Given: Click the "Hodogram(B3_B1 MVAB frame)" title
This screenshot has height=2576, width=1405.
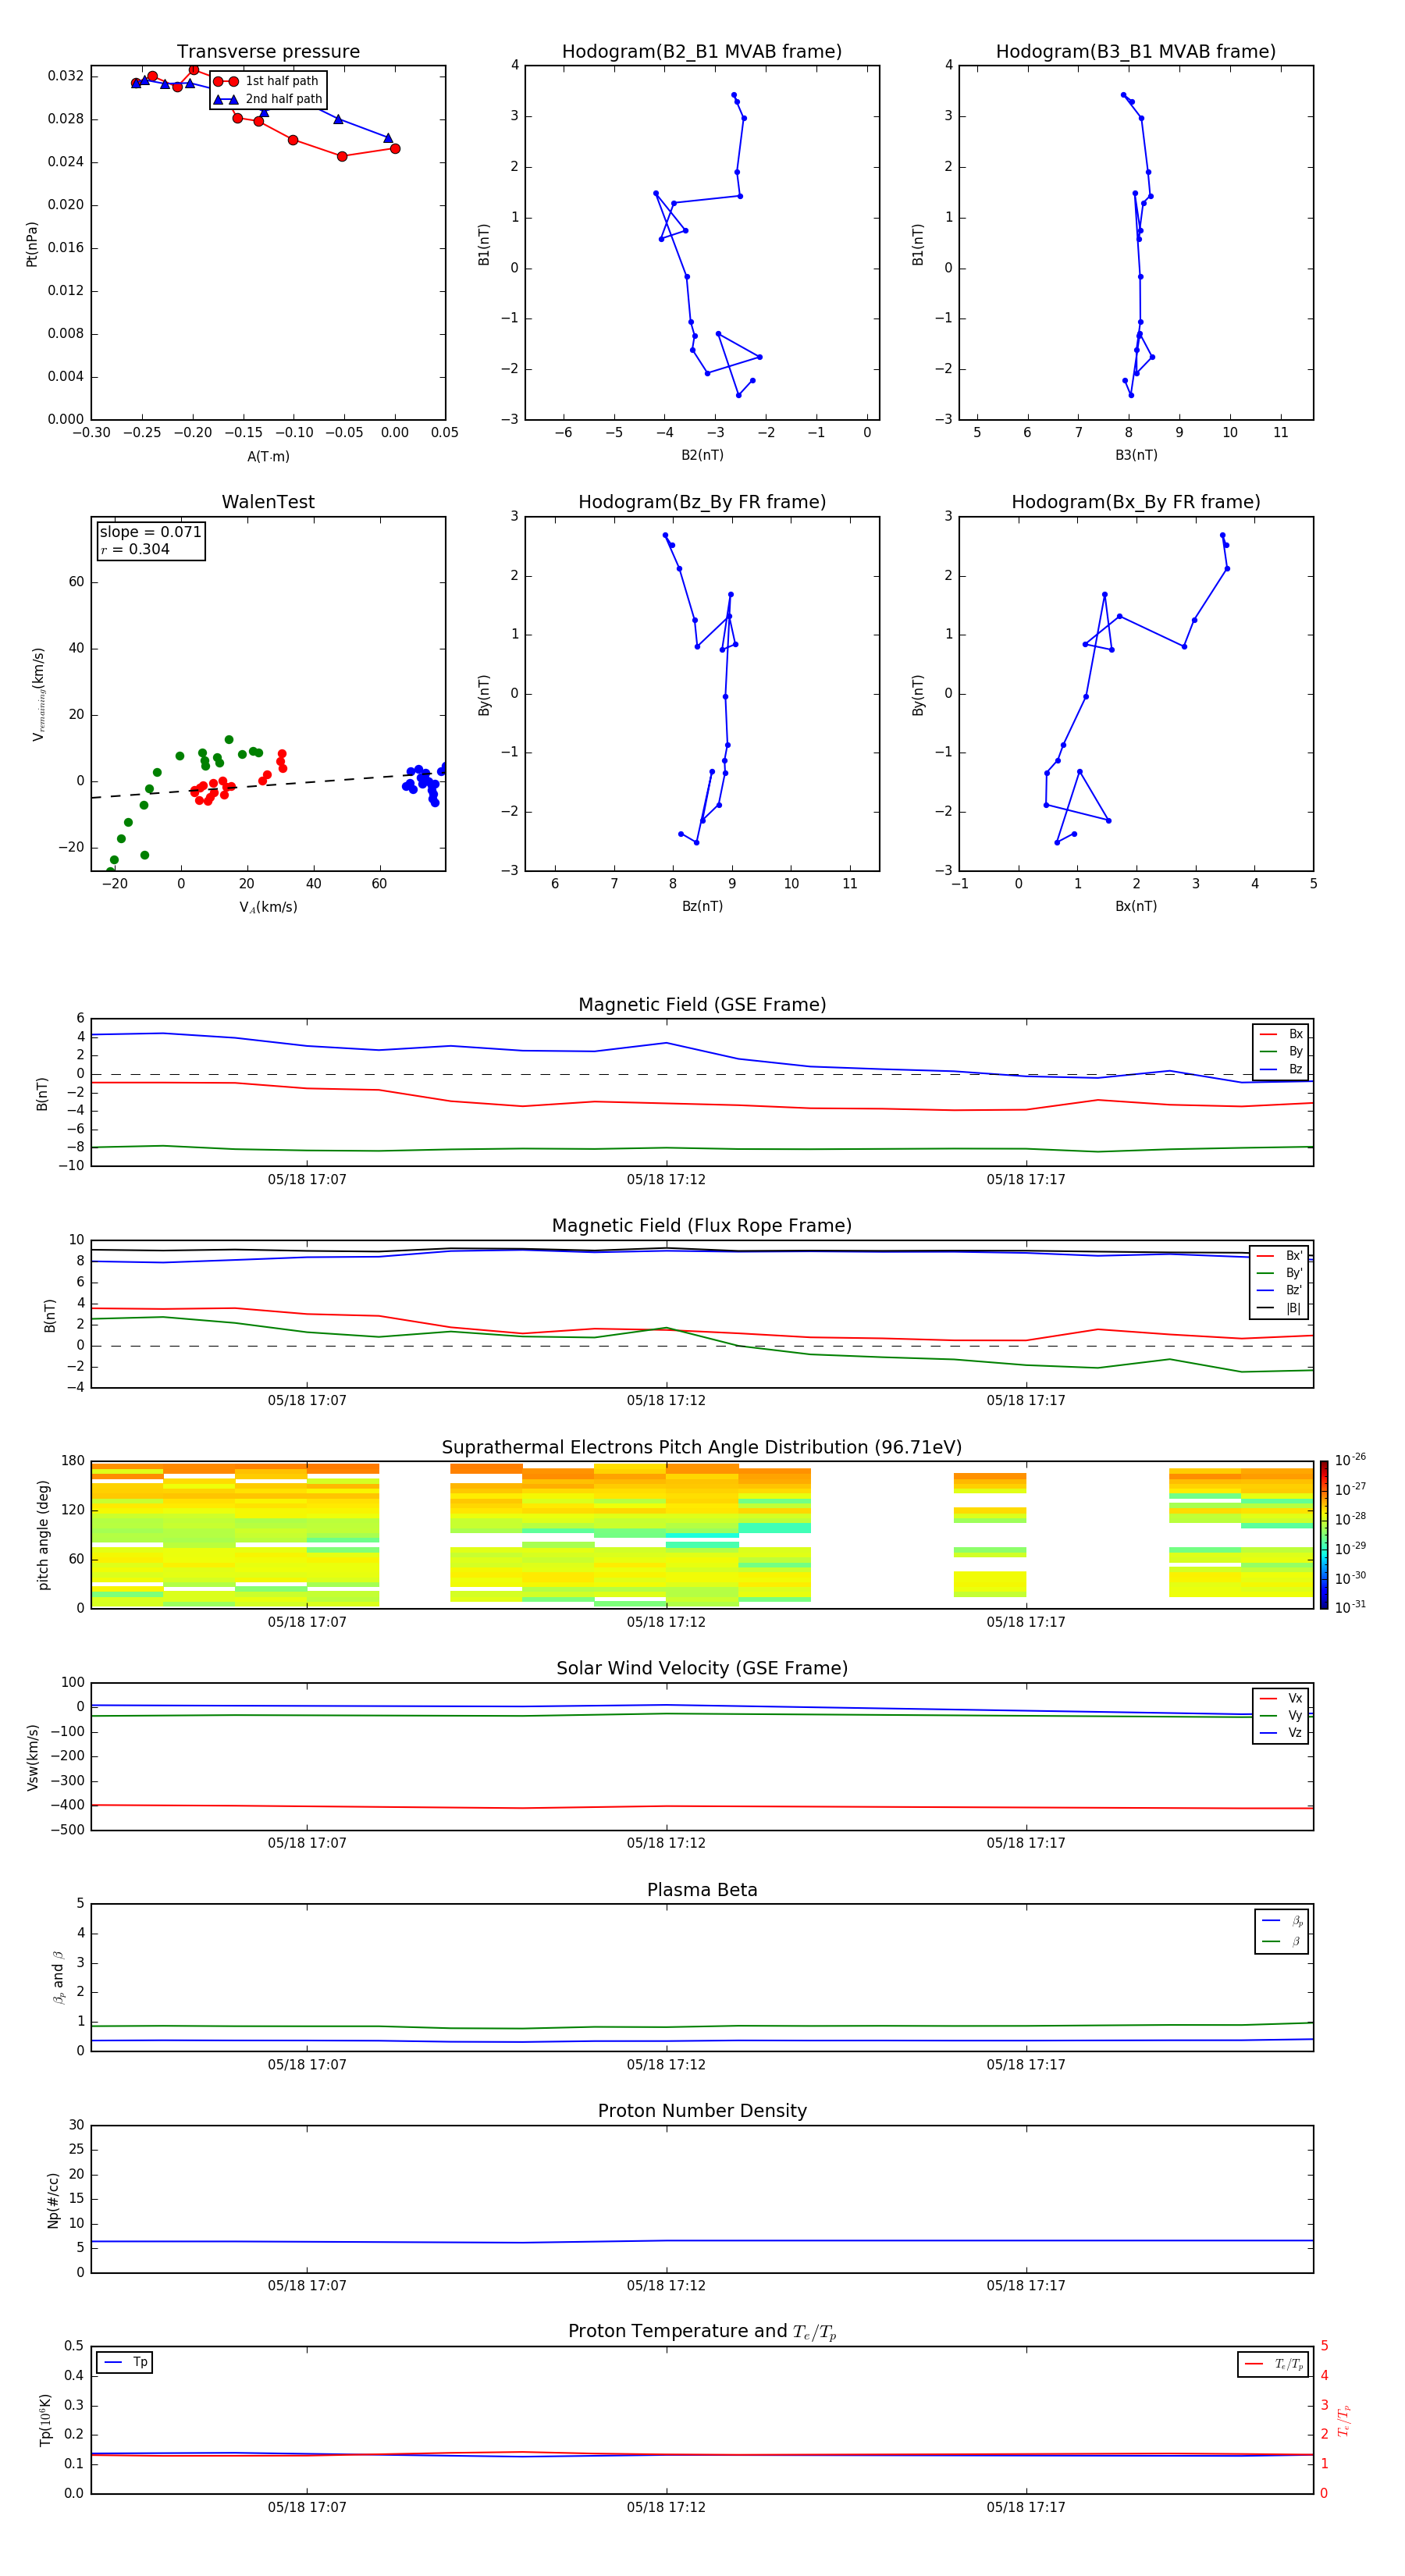Looking at the screenshot, I should 1136,51.
